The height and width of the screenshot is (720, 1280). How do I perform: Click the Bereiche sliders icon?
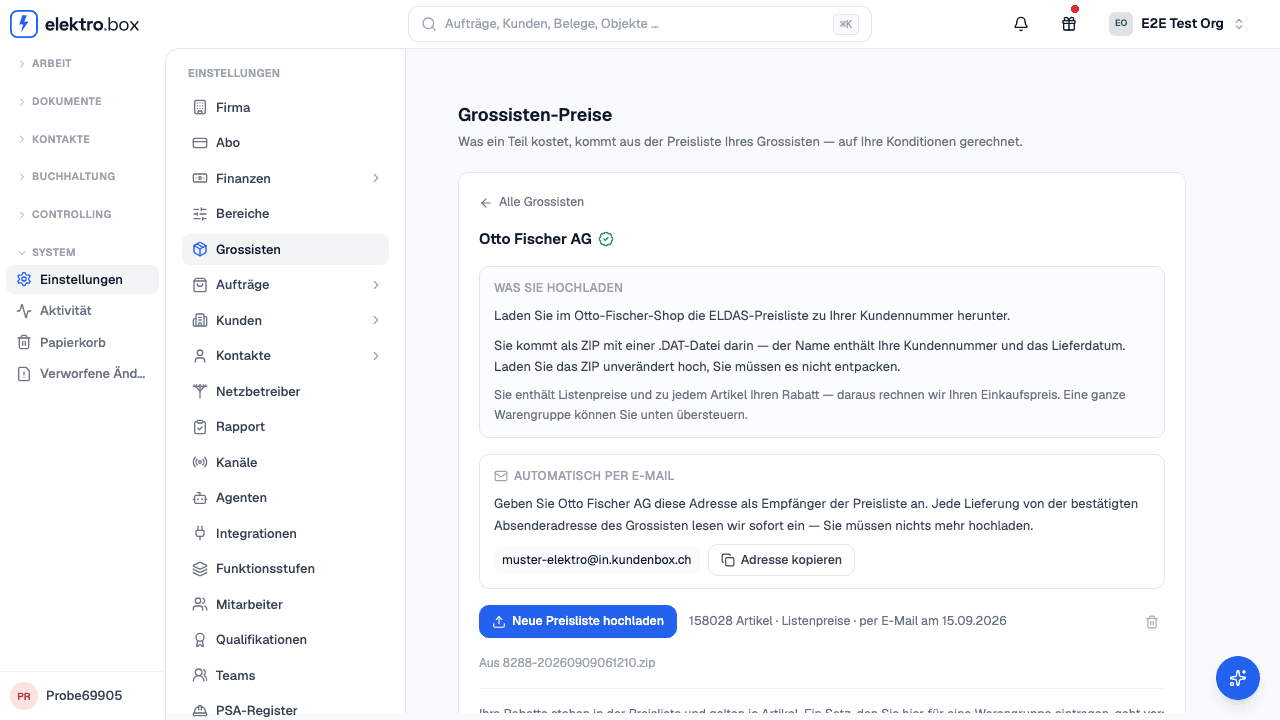[x=199, y=214]
